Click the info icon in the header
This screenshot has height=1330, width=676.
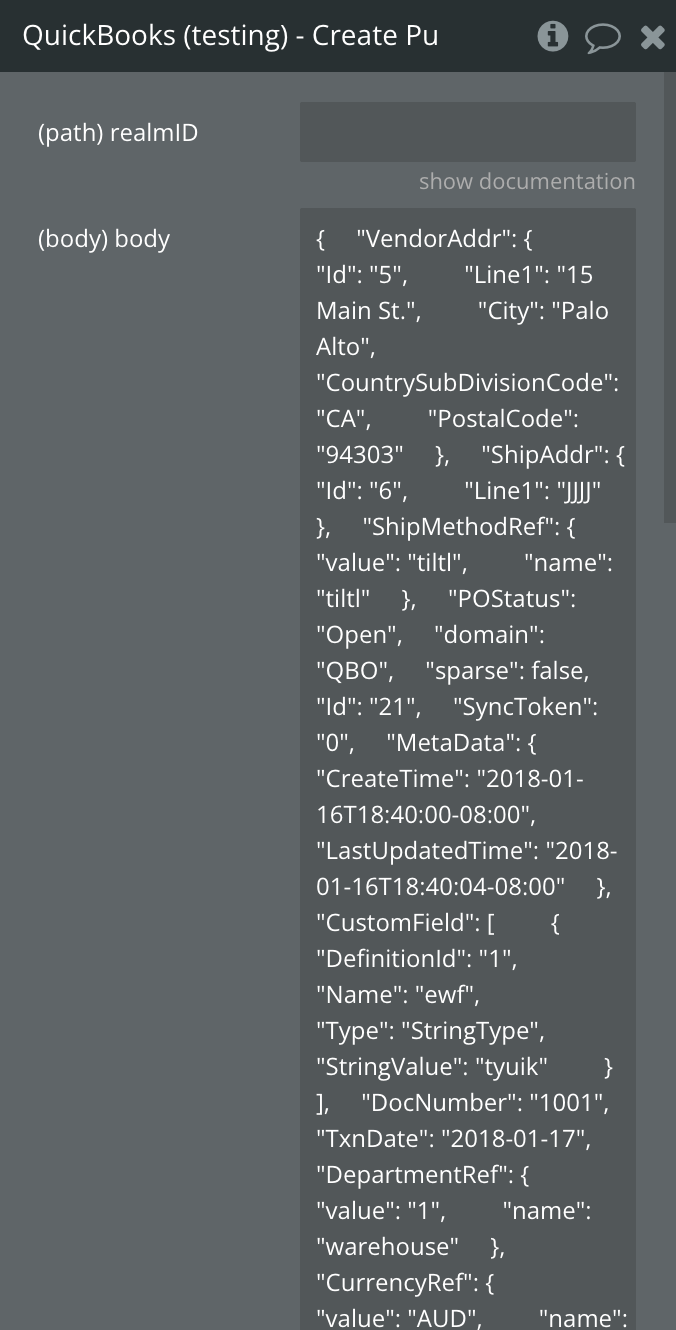[x=552, y=37]
